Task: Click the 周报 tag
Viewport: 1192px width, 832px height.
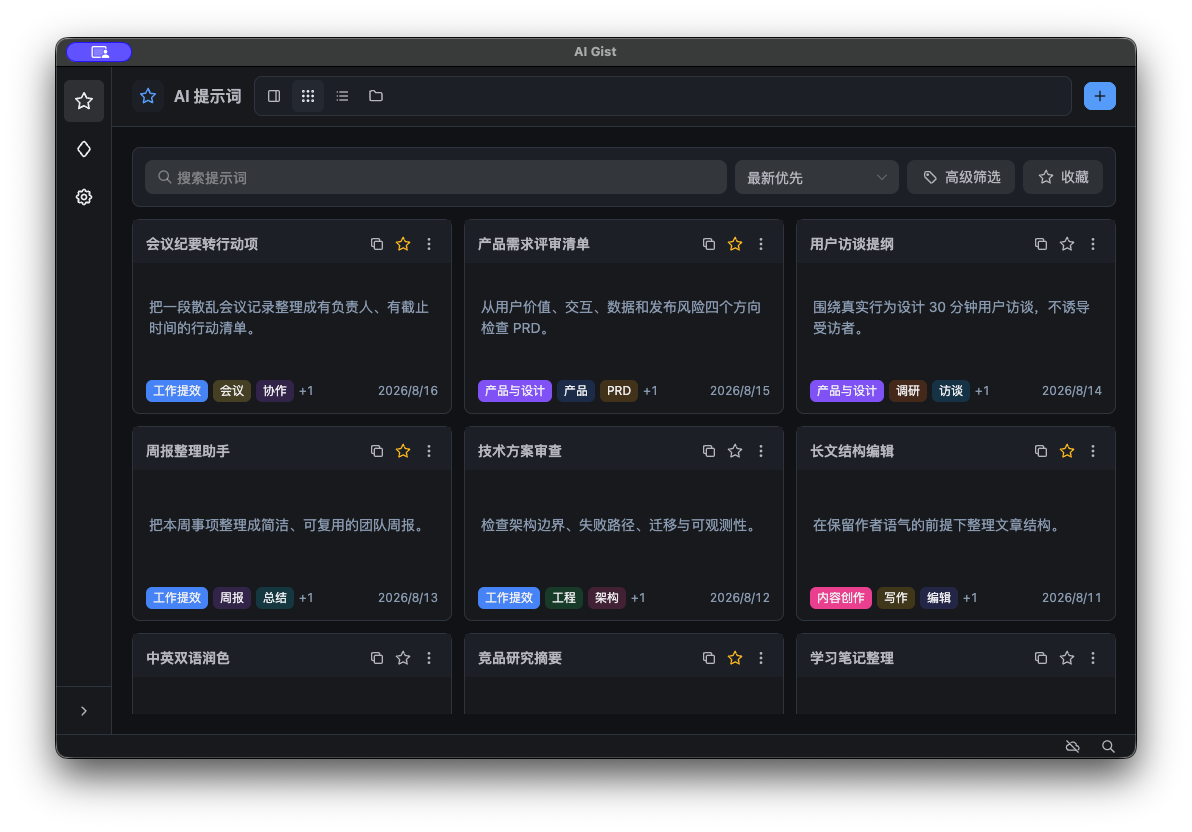Action: click(x=232, y=598)
